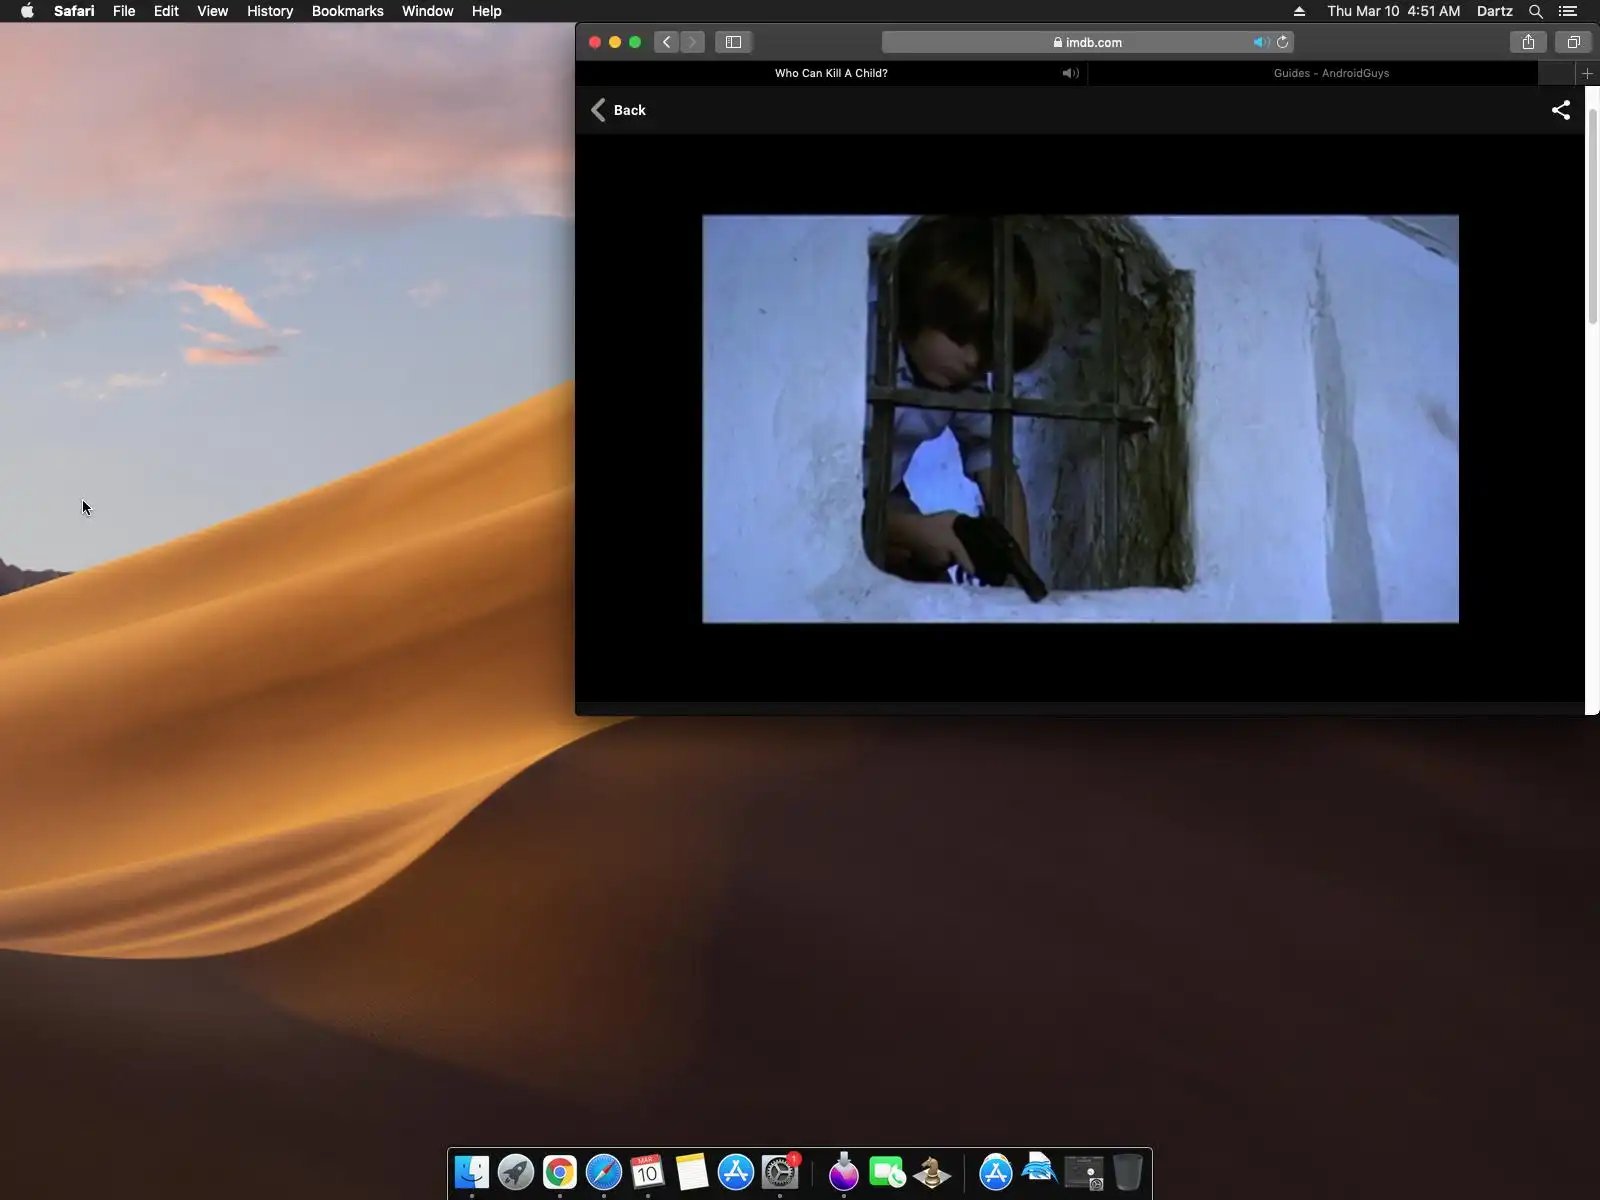This screenshot has width=1600, height=1200.
Task: Switch to the Guides - AndroidGuys tab
Action: pyautogui.click(x=1331, y=73)
